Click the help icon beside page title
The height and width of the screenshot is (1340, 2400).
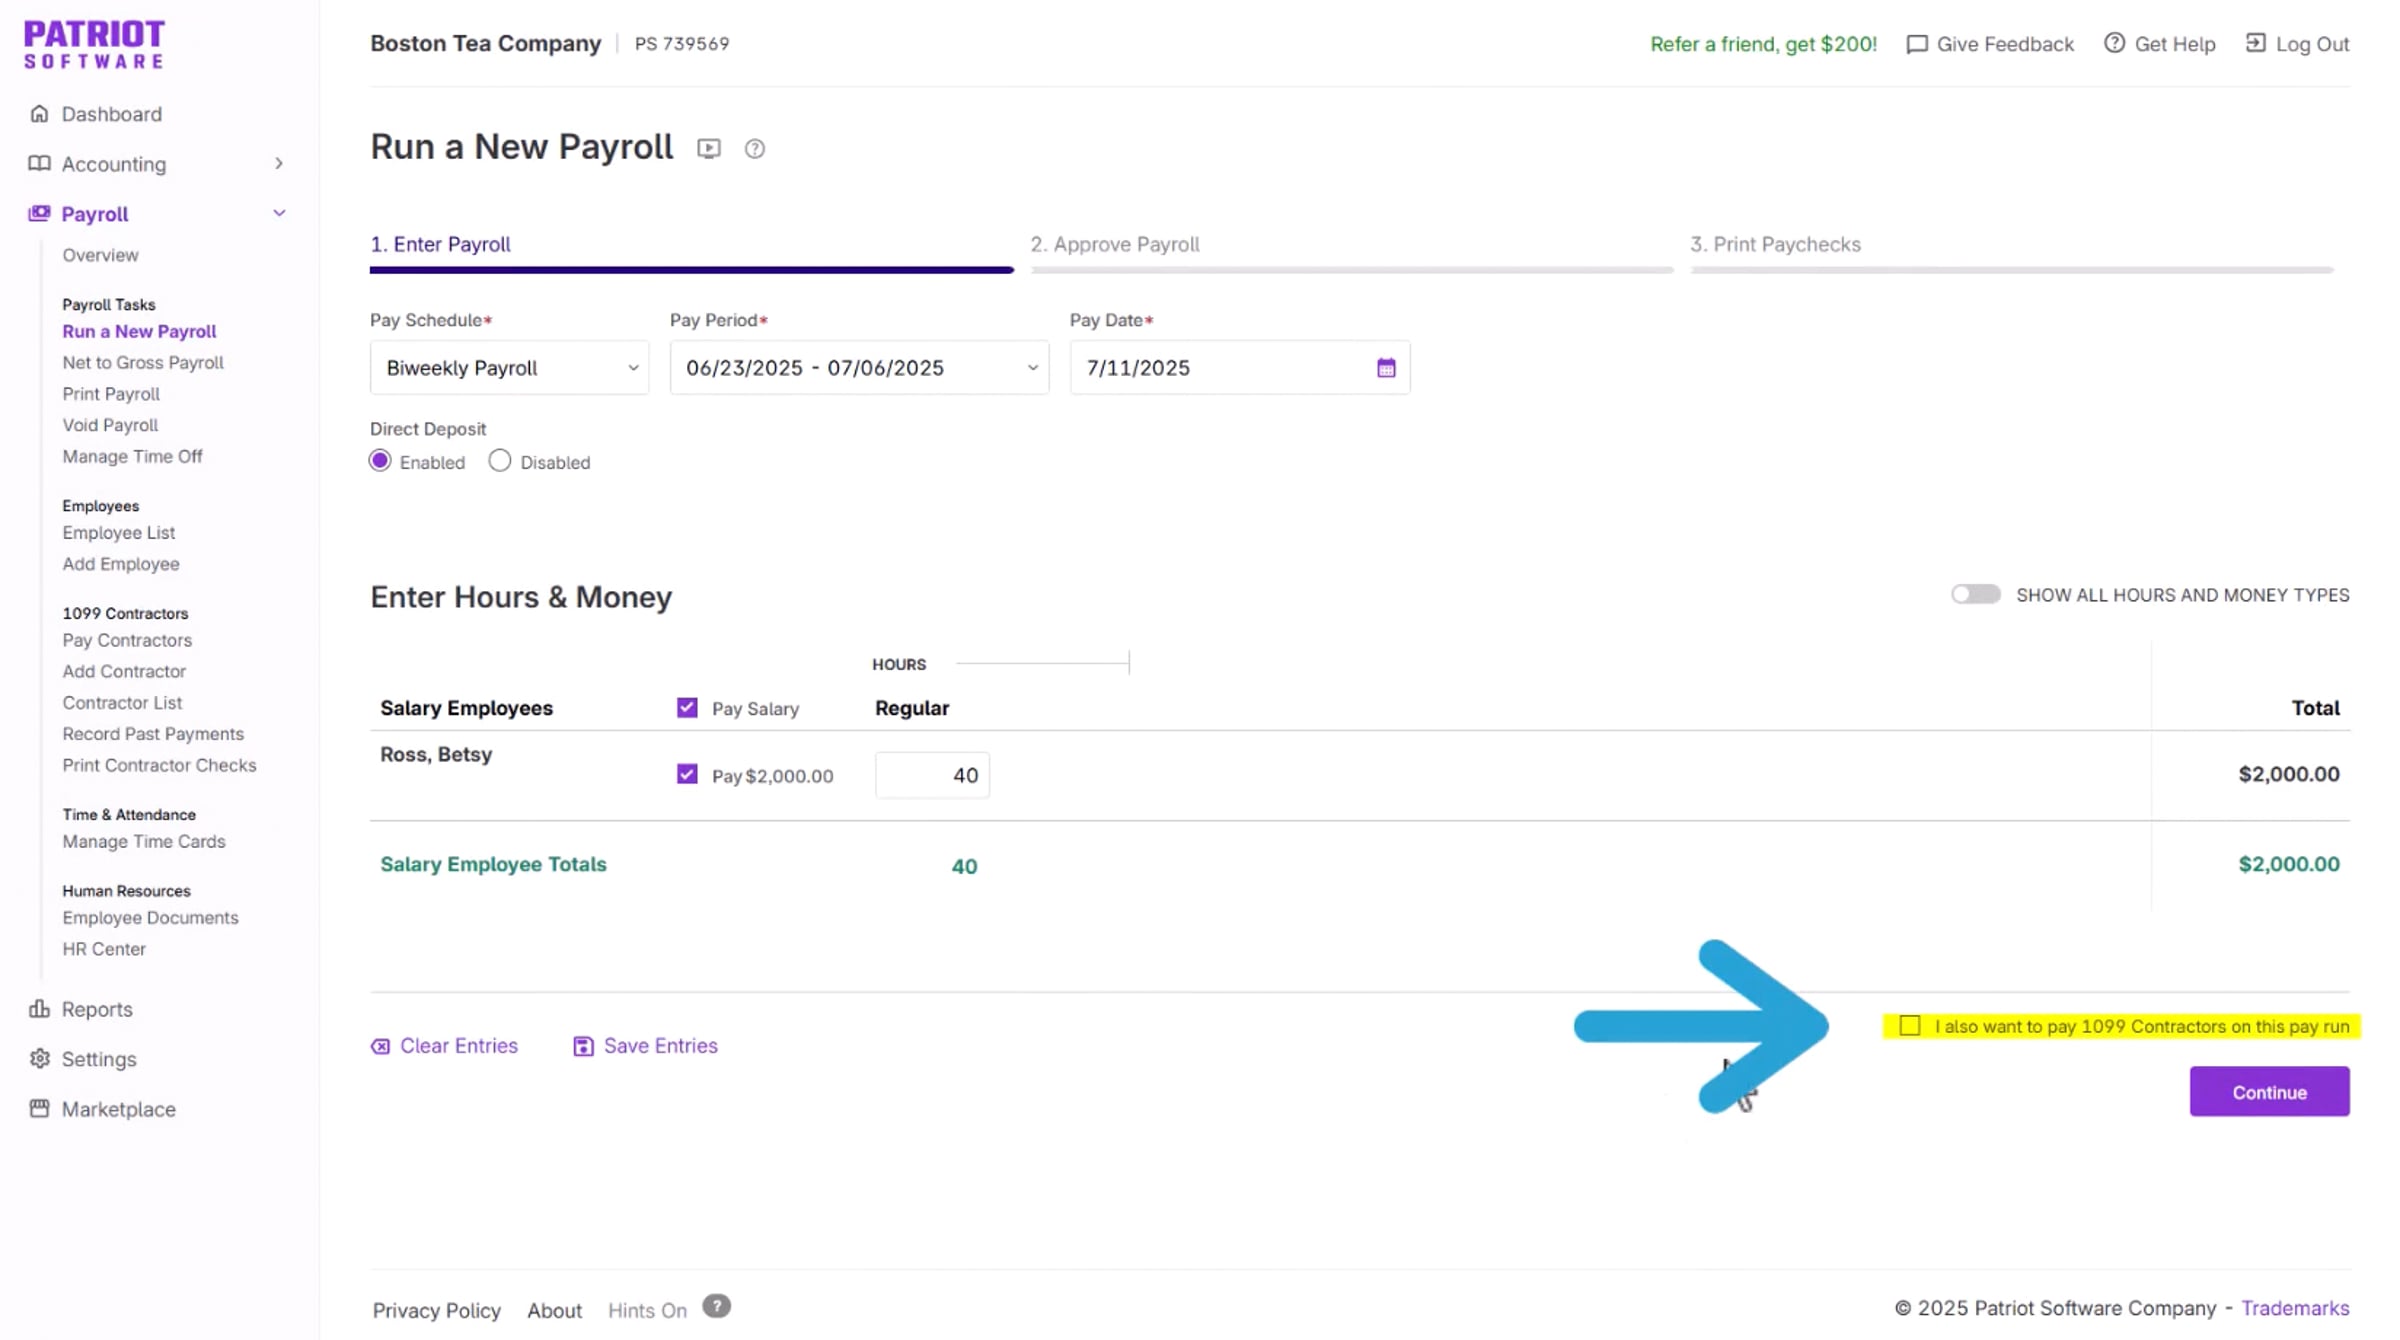click(x=755, y=149)
